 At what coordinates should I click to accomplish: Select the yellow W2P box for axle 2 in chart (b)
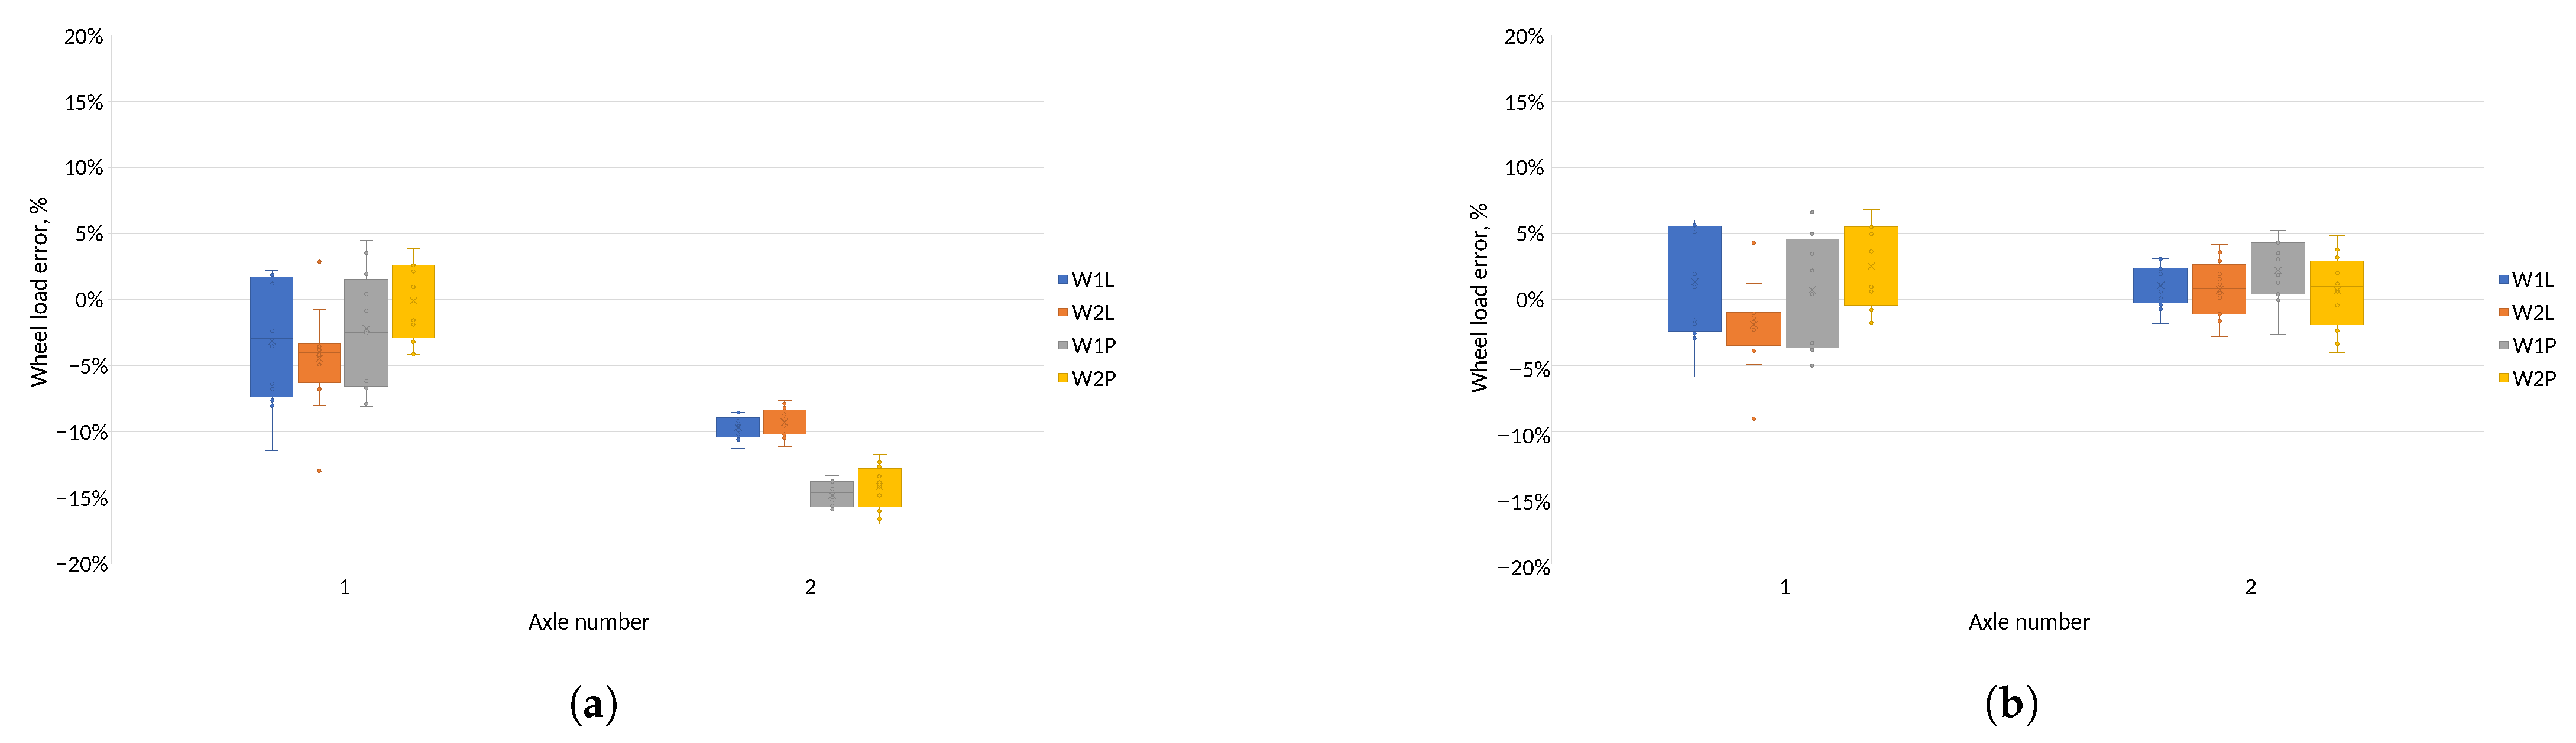(x=2337, y=292)
